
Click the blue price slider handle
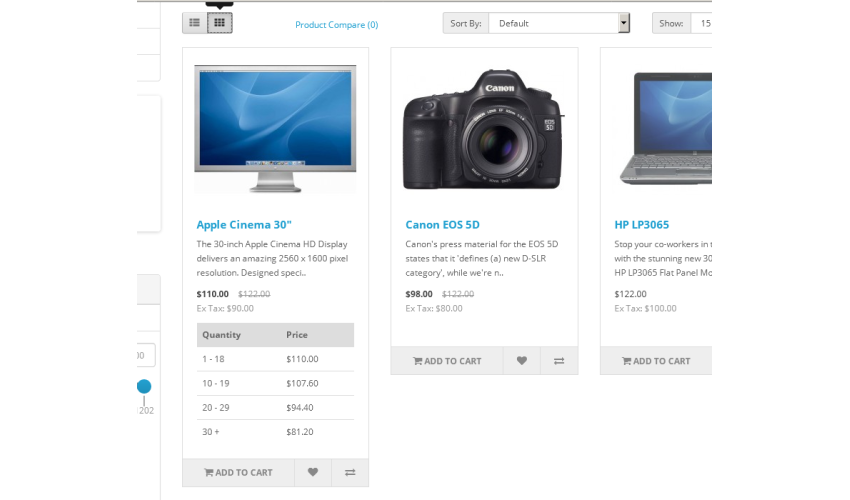[144, 386]
